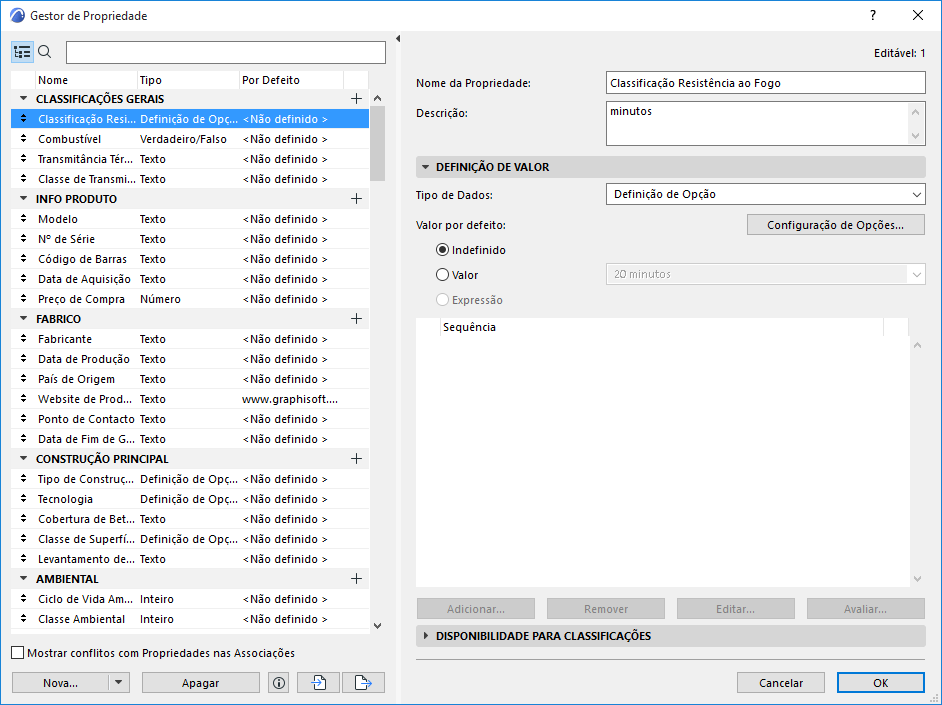Image resolution: width=942 pixels, height=705 pixels.
Task: Click the Nova... button
Action: point(60,683)
